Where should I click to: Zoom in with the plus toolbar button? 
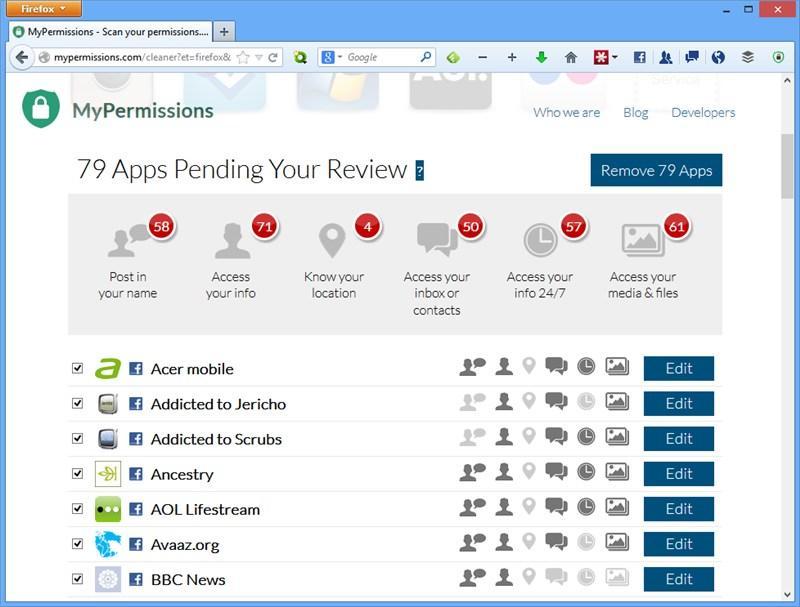pyautogui.click(x=512, y=58)
